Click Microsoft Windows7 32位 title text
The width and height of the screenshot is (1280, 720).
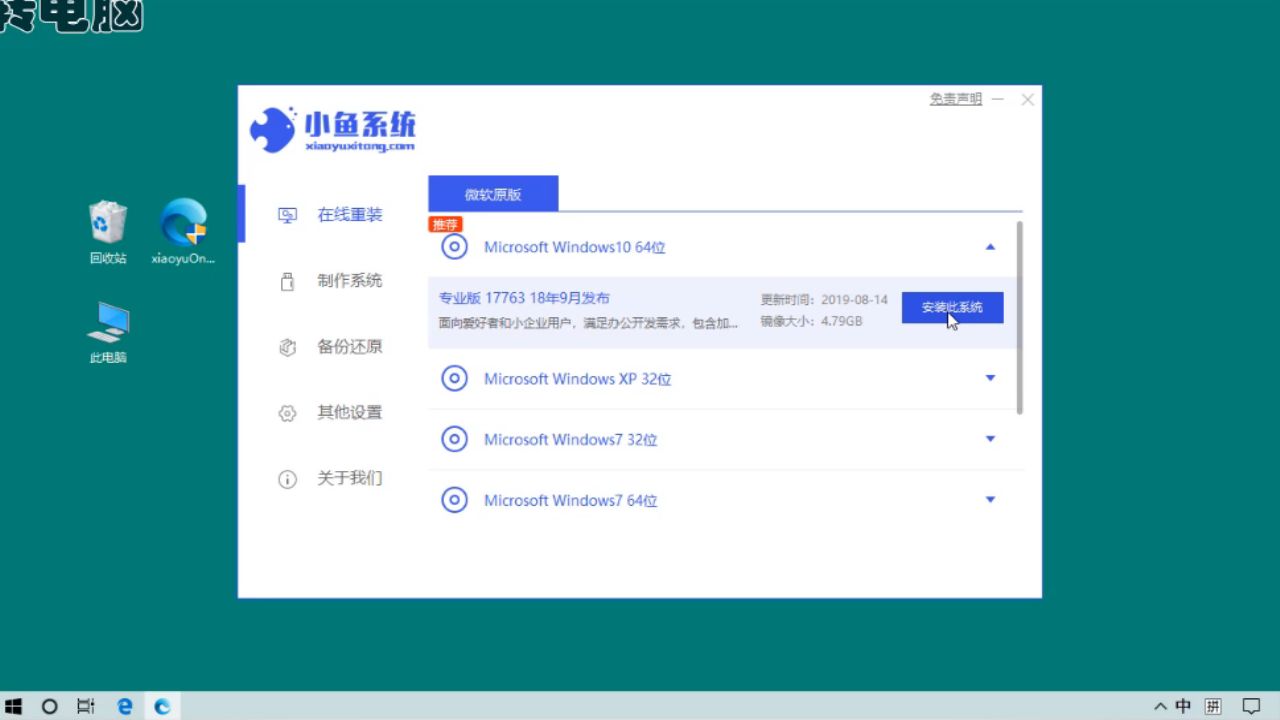tap(571, 440)
